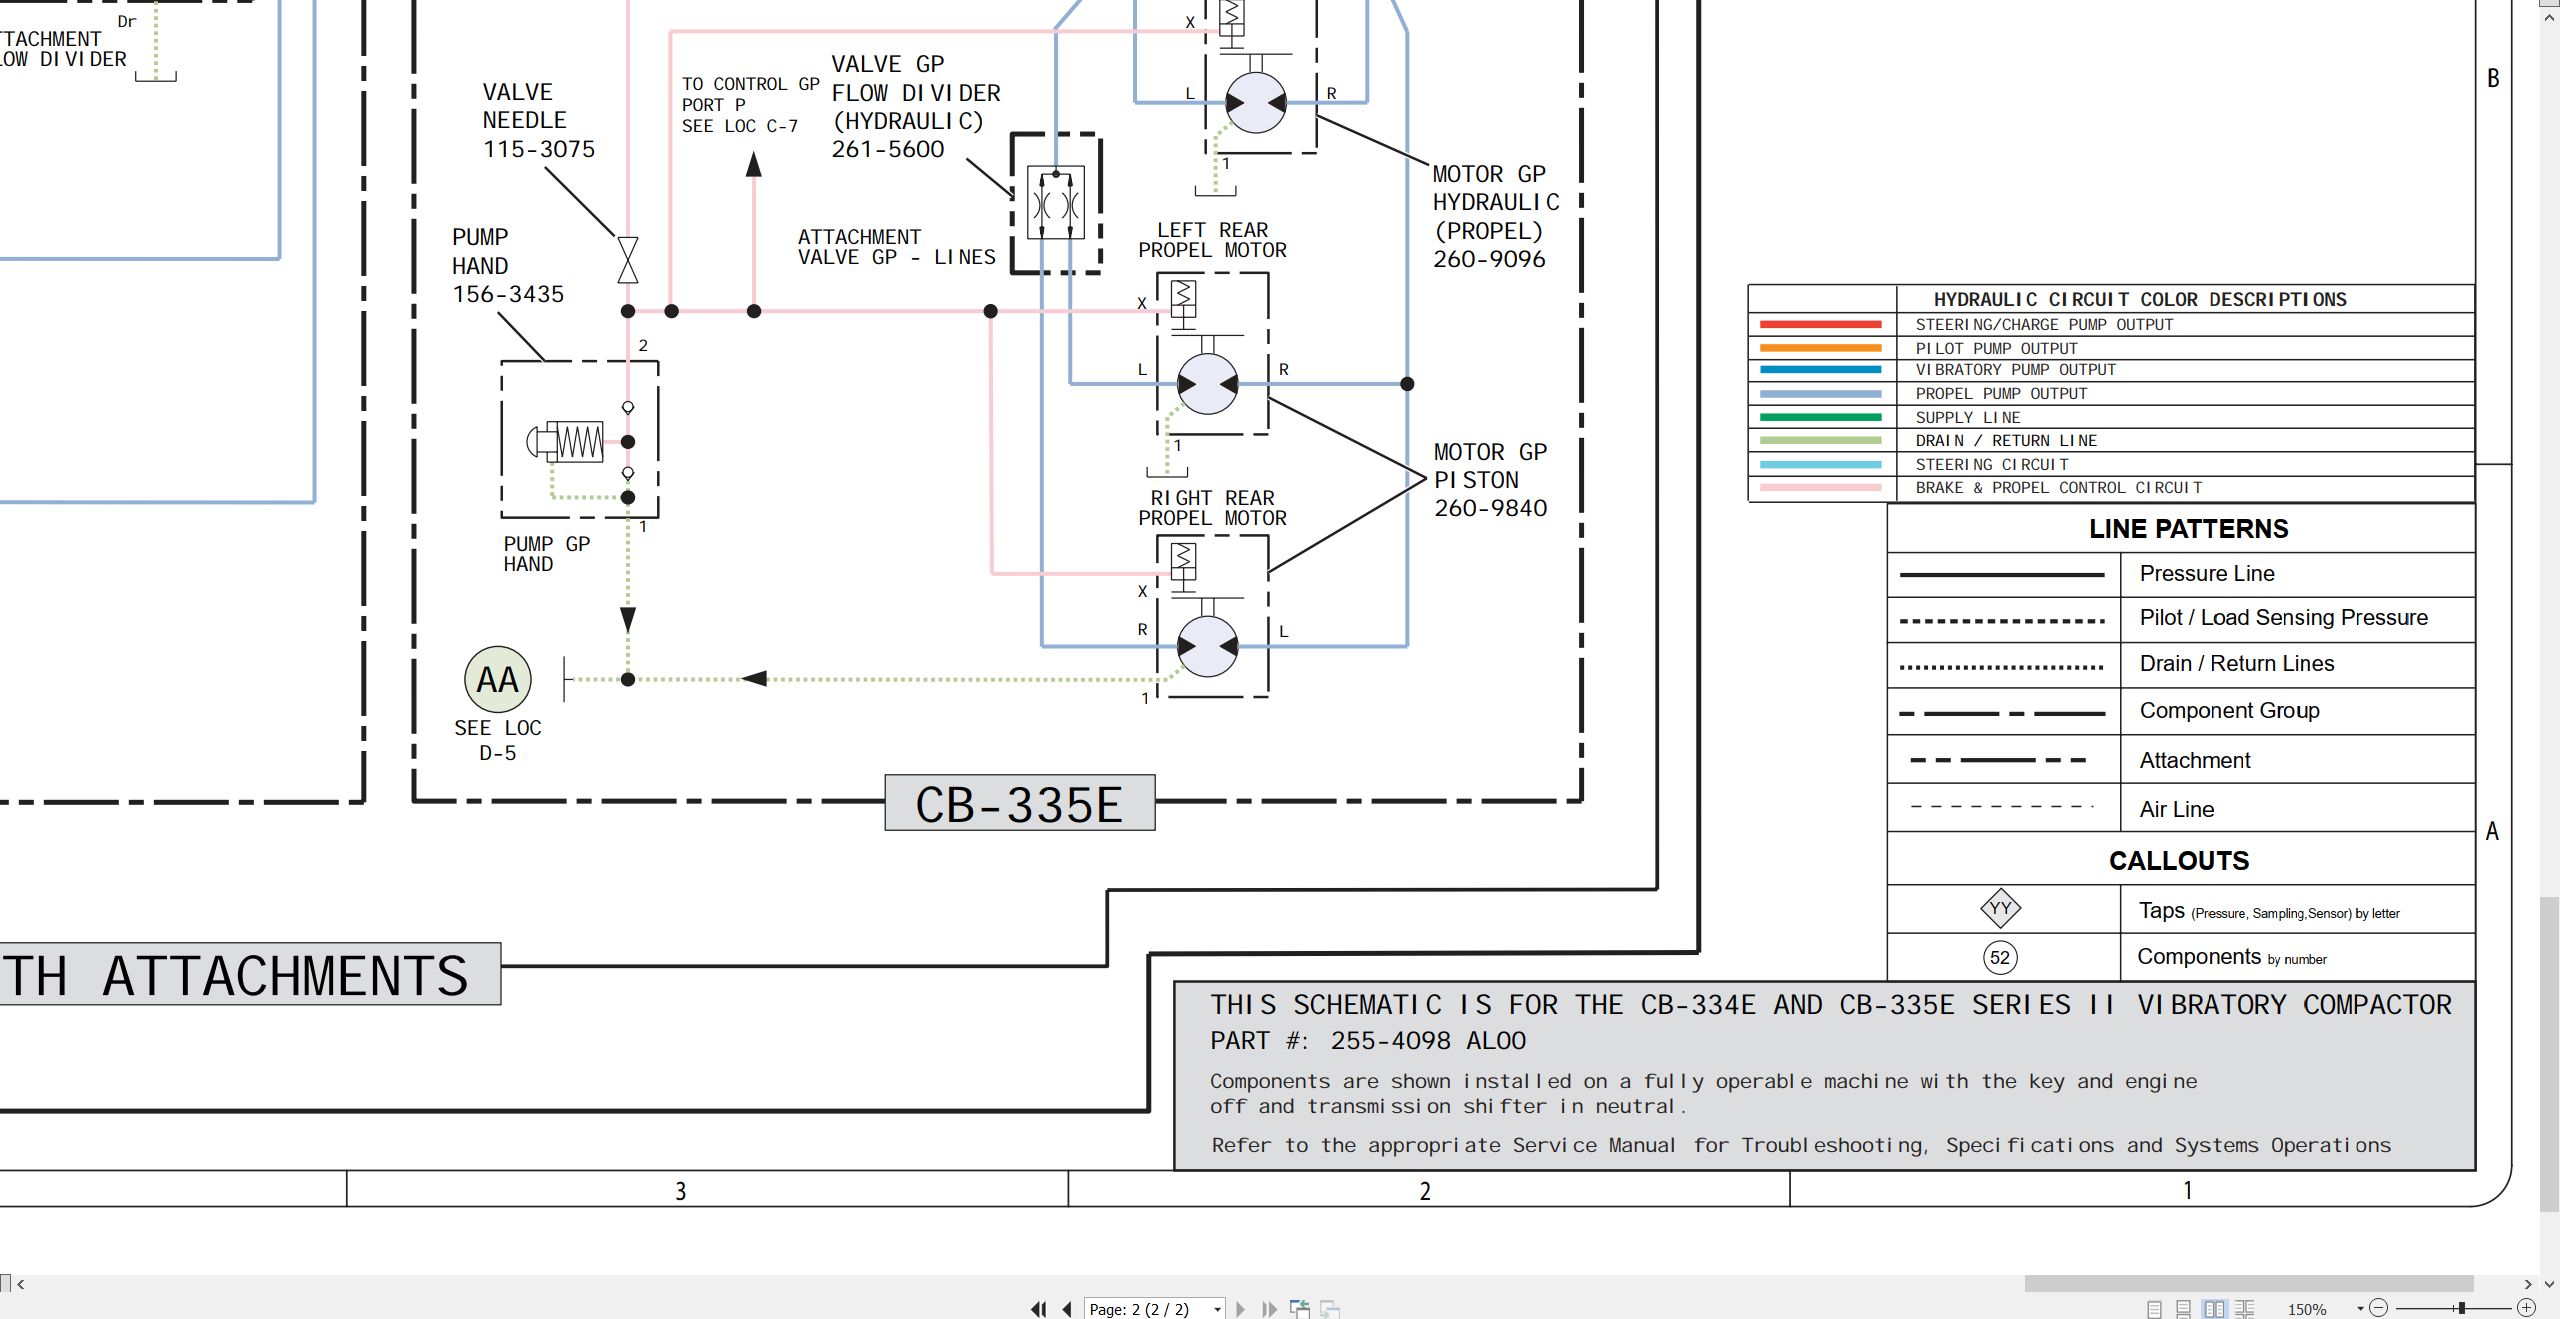Click the zoom slider handle

pos(2461,1308)
